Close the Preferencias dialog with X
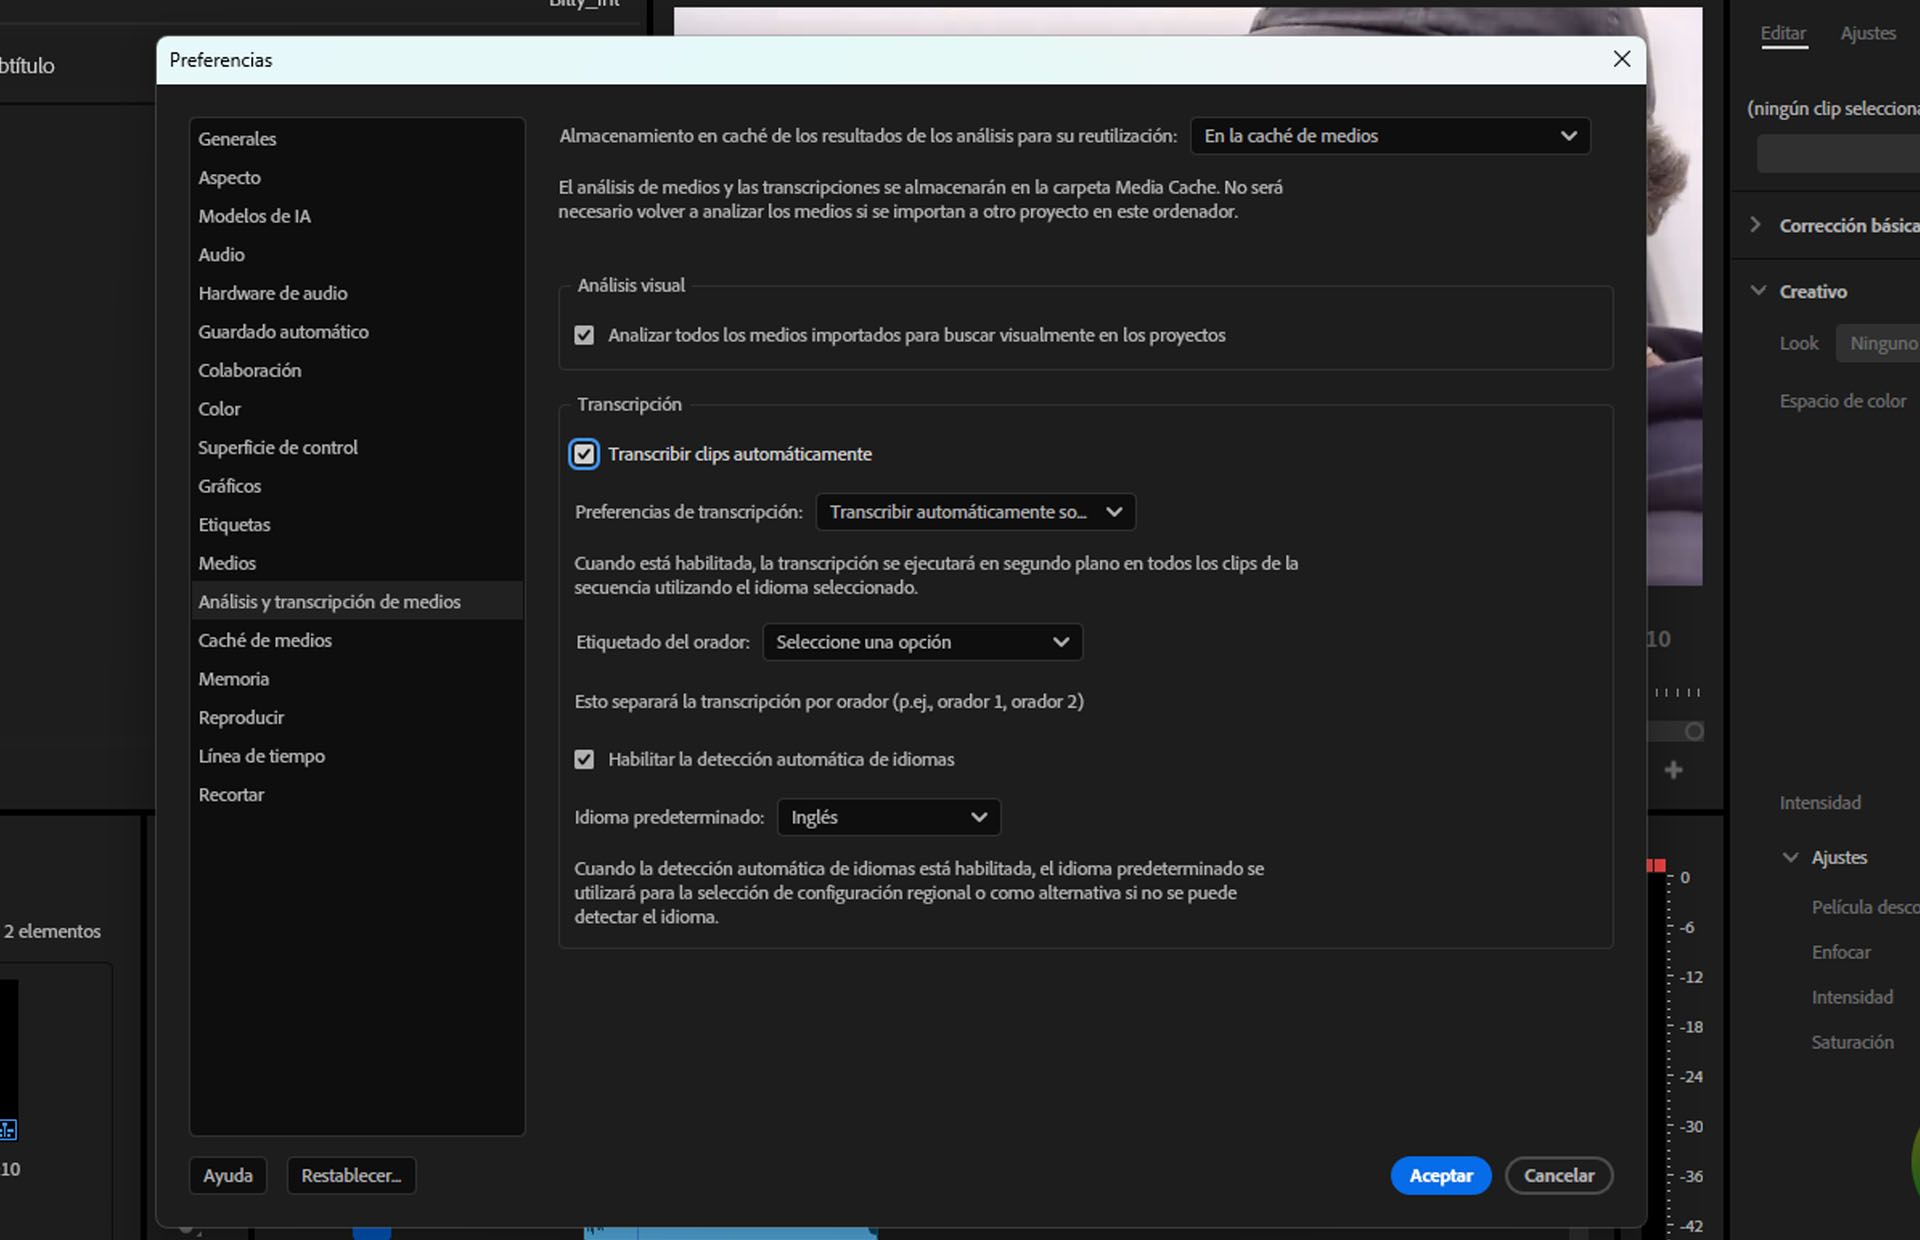Image resolution: width=1920 pixels, height=1240 pixels. click(1621, 59)
